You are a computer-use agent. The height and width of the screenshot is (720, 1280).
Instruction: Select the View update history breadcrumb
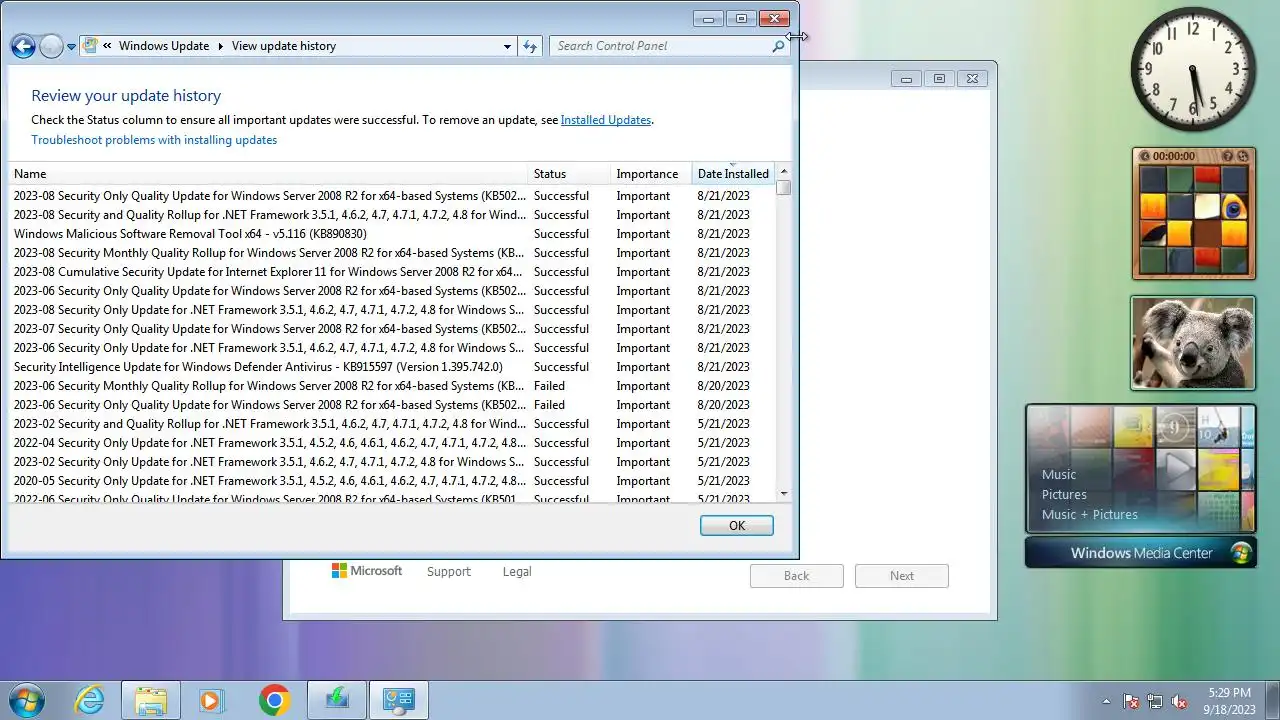(284, 46)
